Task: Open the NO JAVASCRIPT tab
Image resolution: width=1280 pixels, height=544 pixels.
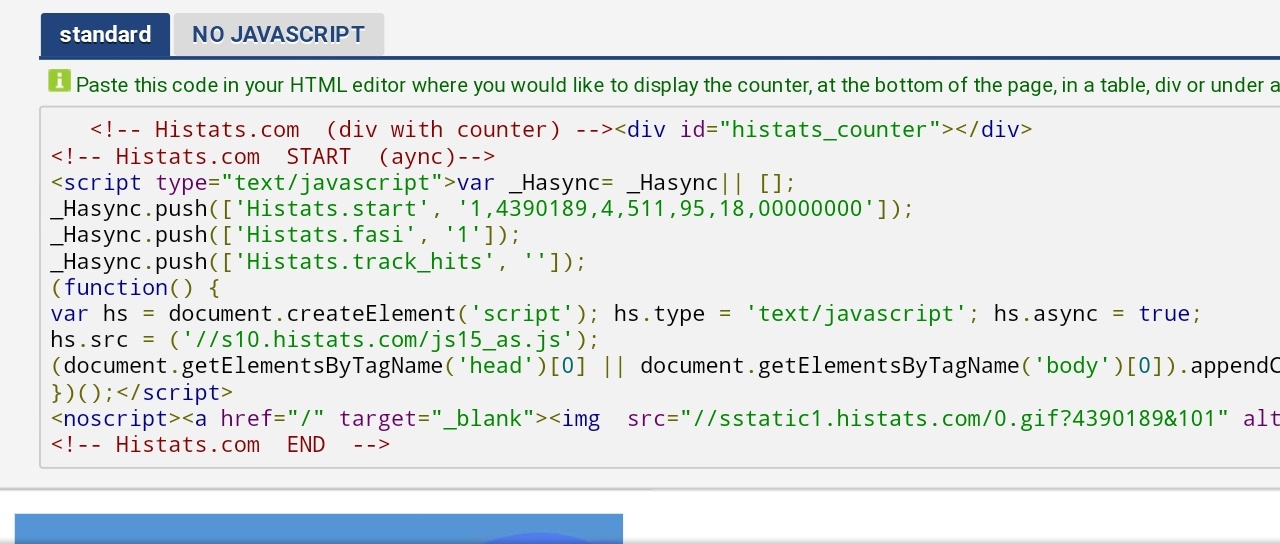Action: pyautogui.click(x=278, y=34)
